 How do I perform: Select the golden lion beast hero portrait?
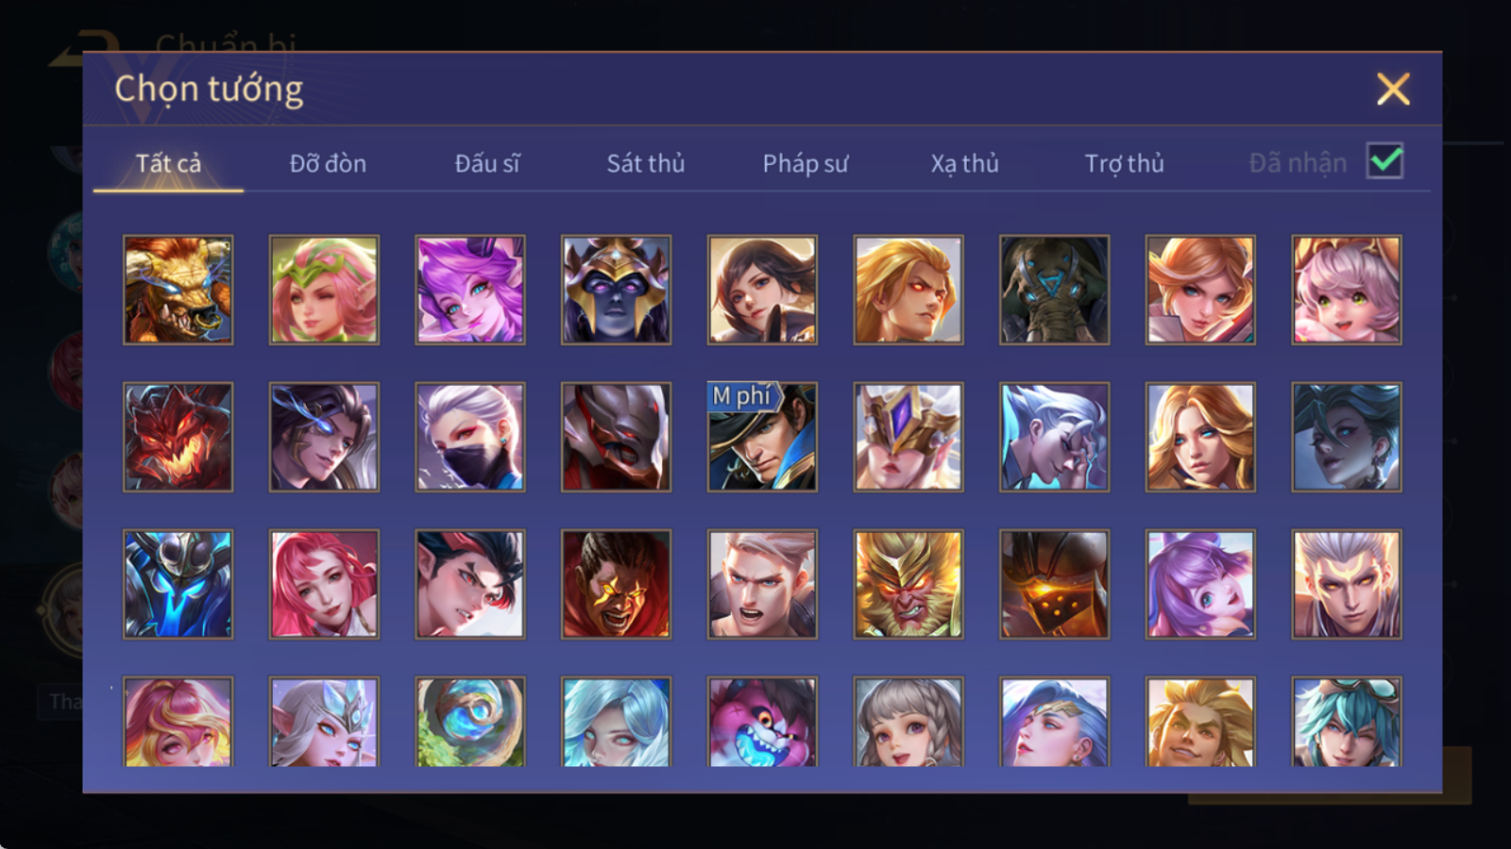pyautogui.click(x=178, y=290)
